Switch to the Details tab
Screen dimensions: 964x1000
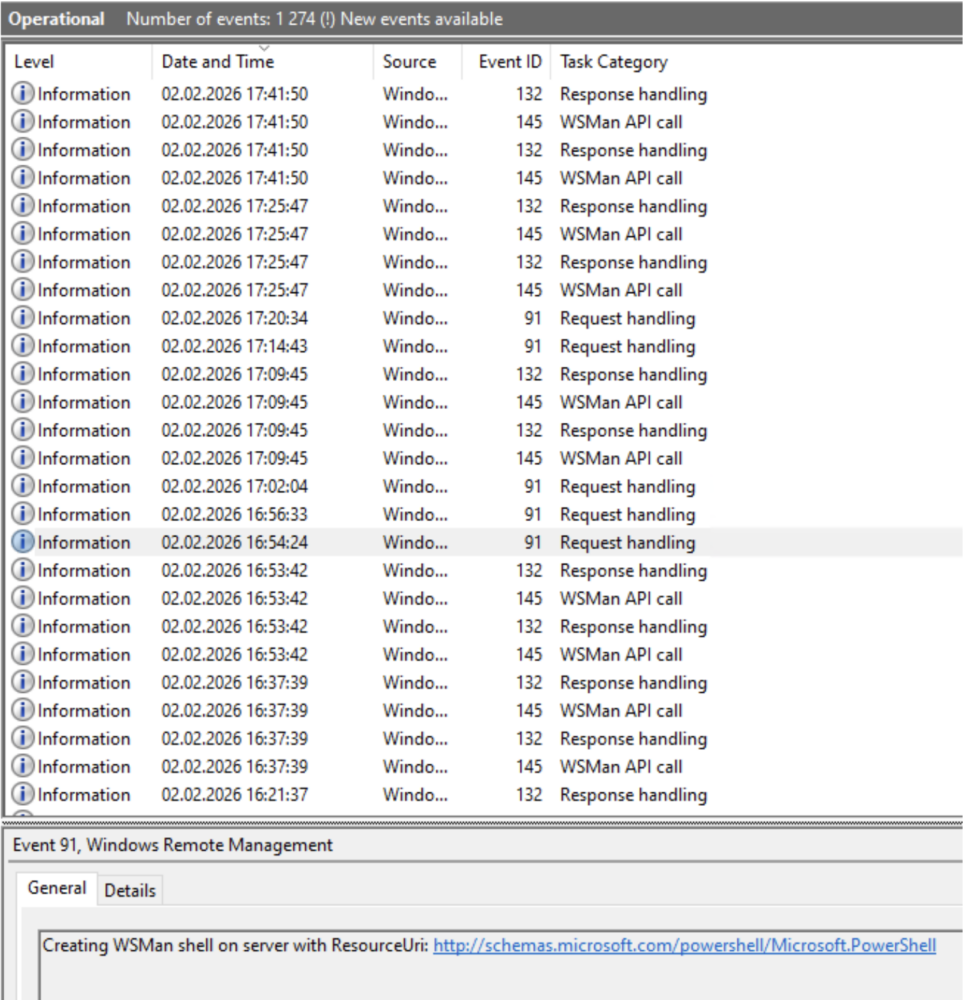[130, 890]
